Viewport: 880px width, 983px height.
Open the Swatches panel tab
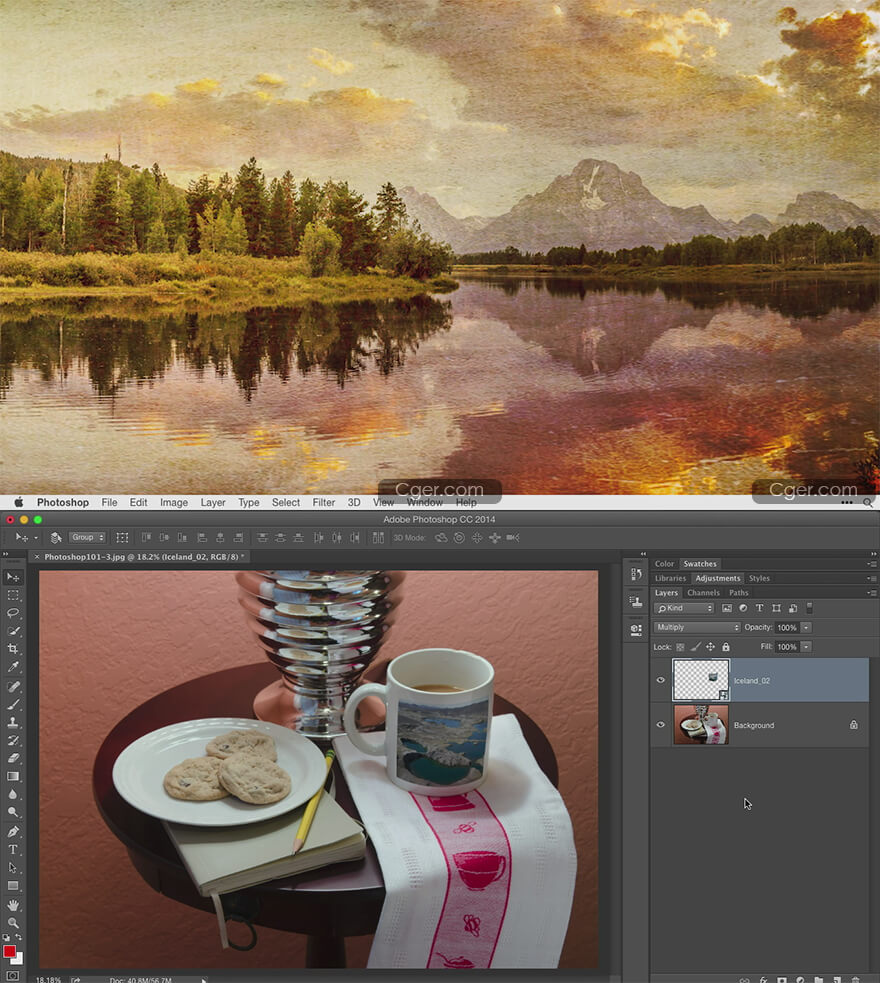click(x=700, y=564)
